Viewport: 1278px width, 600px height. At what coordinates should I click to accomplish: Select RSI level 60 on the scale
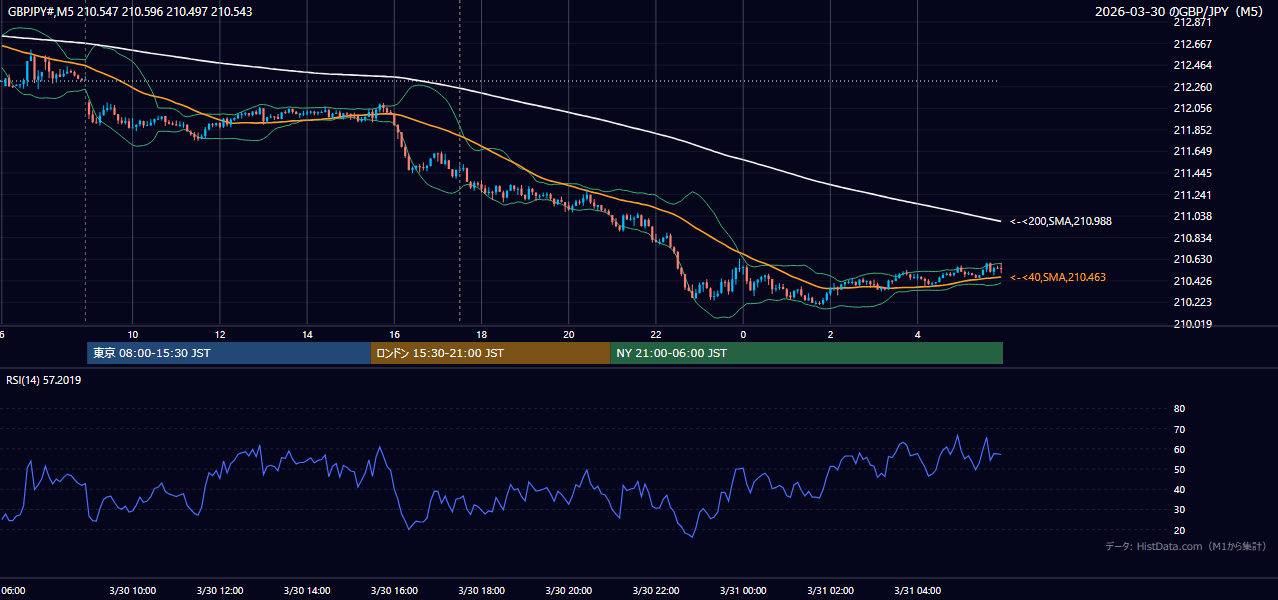click(x=1179, y=449)
